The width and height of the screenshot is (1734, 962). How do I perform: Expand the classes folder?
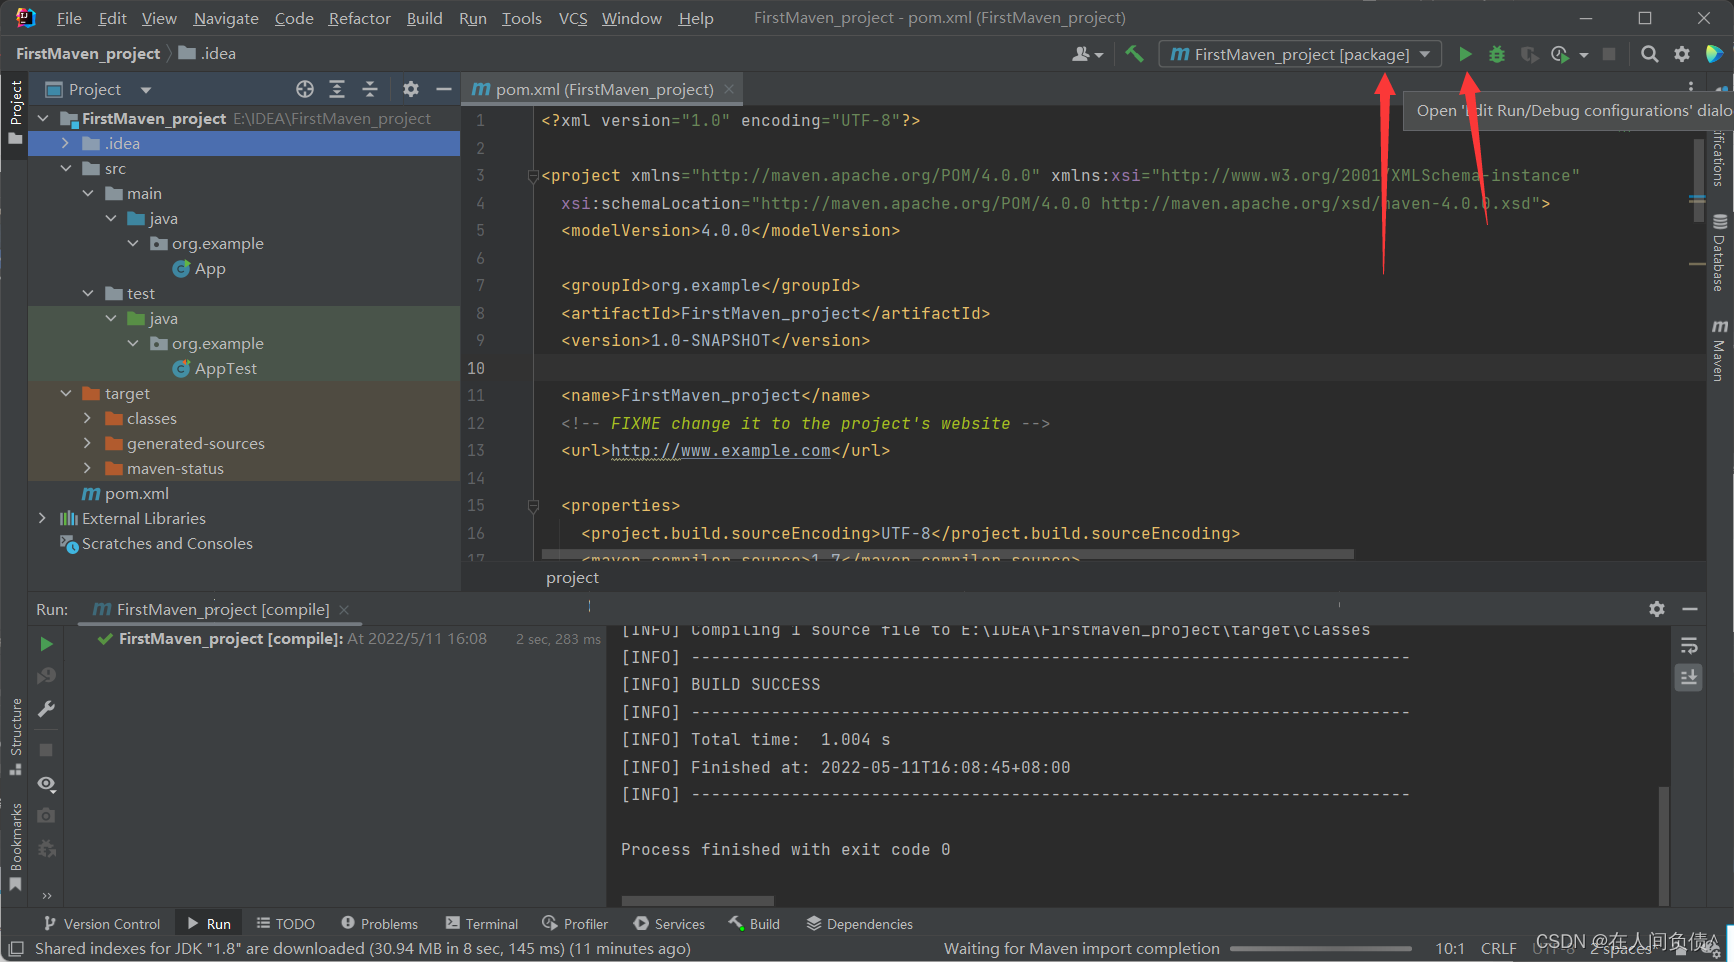pyautogui.click(x=88, y=418)
